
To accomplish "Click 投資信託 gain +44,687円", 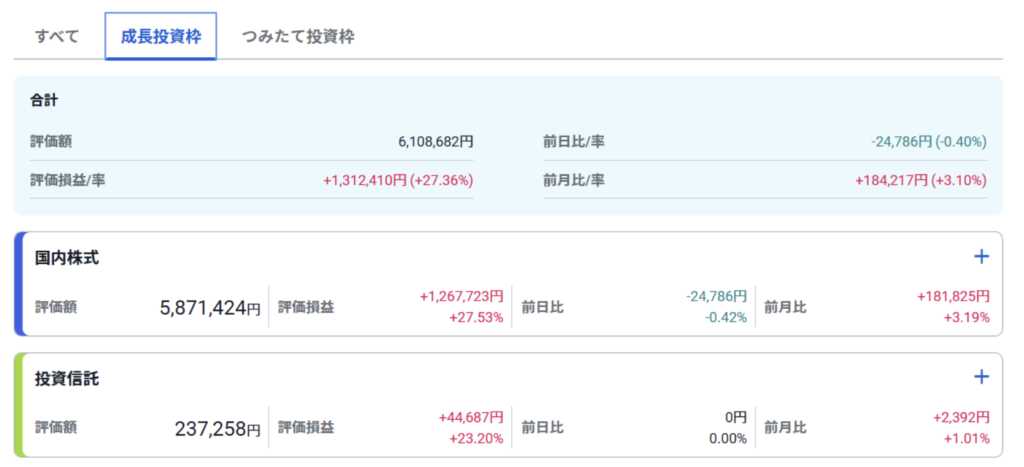I will click(x=470, y=417).
